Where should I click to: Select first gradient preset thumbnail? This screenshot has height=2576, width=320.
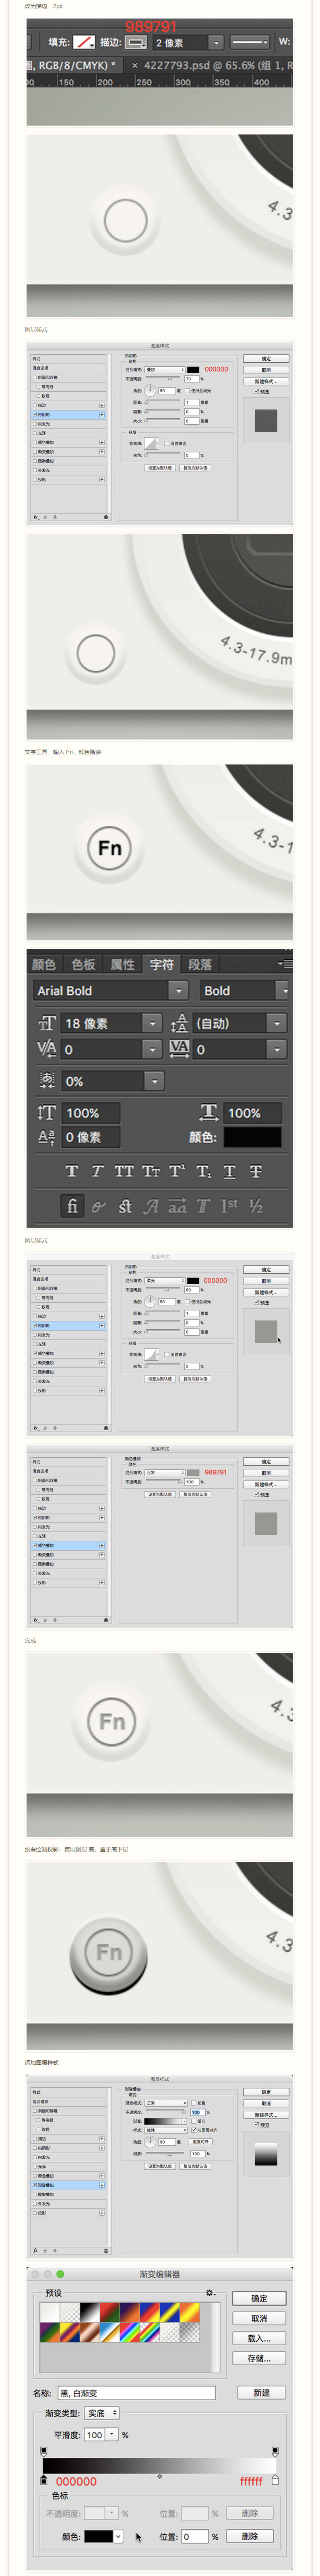50,2311
